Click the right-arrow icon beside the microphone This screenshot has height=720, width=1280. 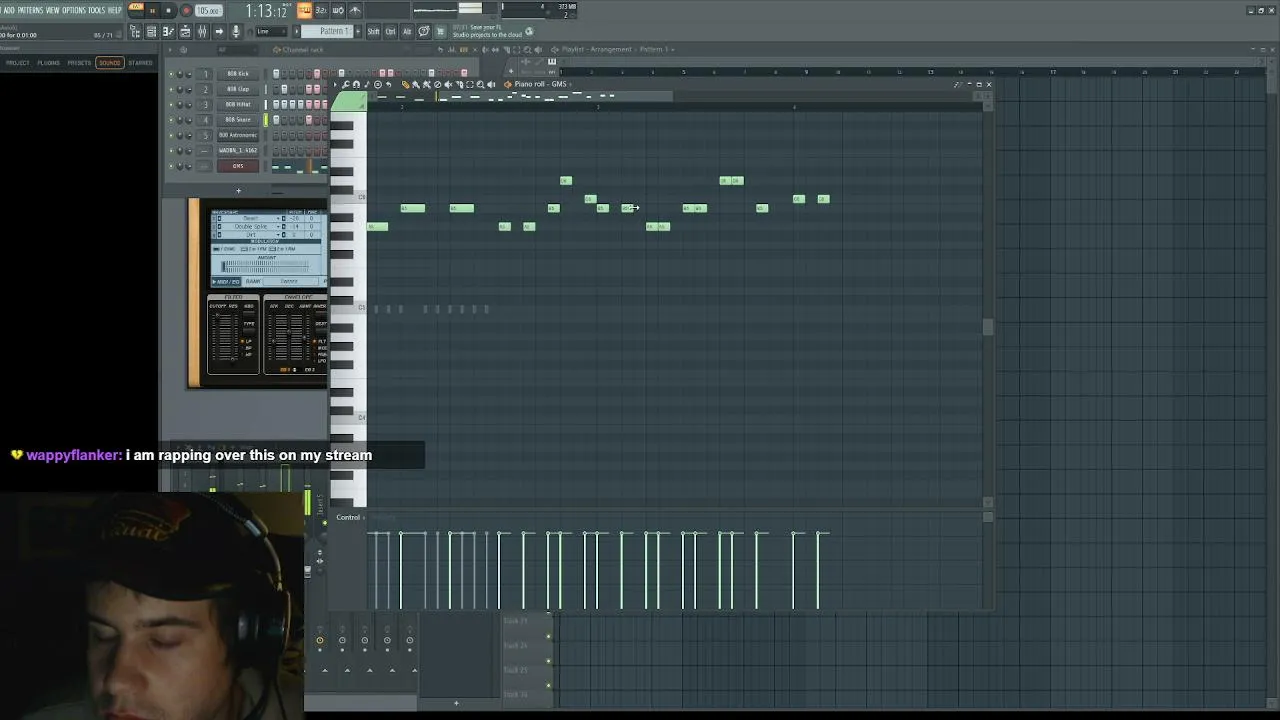[219, 32]
